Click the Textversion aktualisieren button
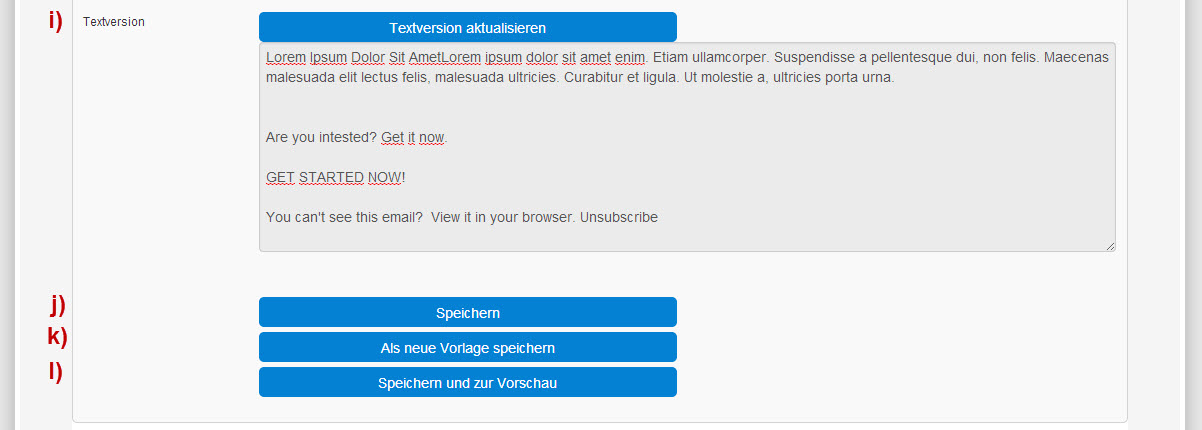Screen dimensions: 1202x430 tap(467, 27)
